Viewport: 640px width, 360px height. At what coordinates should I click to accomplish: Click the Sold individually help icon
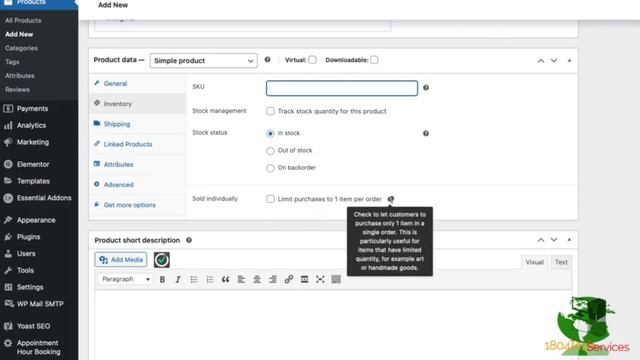[391, 199]
